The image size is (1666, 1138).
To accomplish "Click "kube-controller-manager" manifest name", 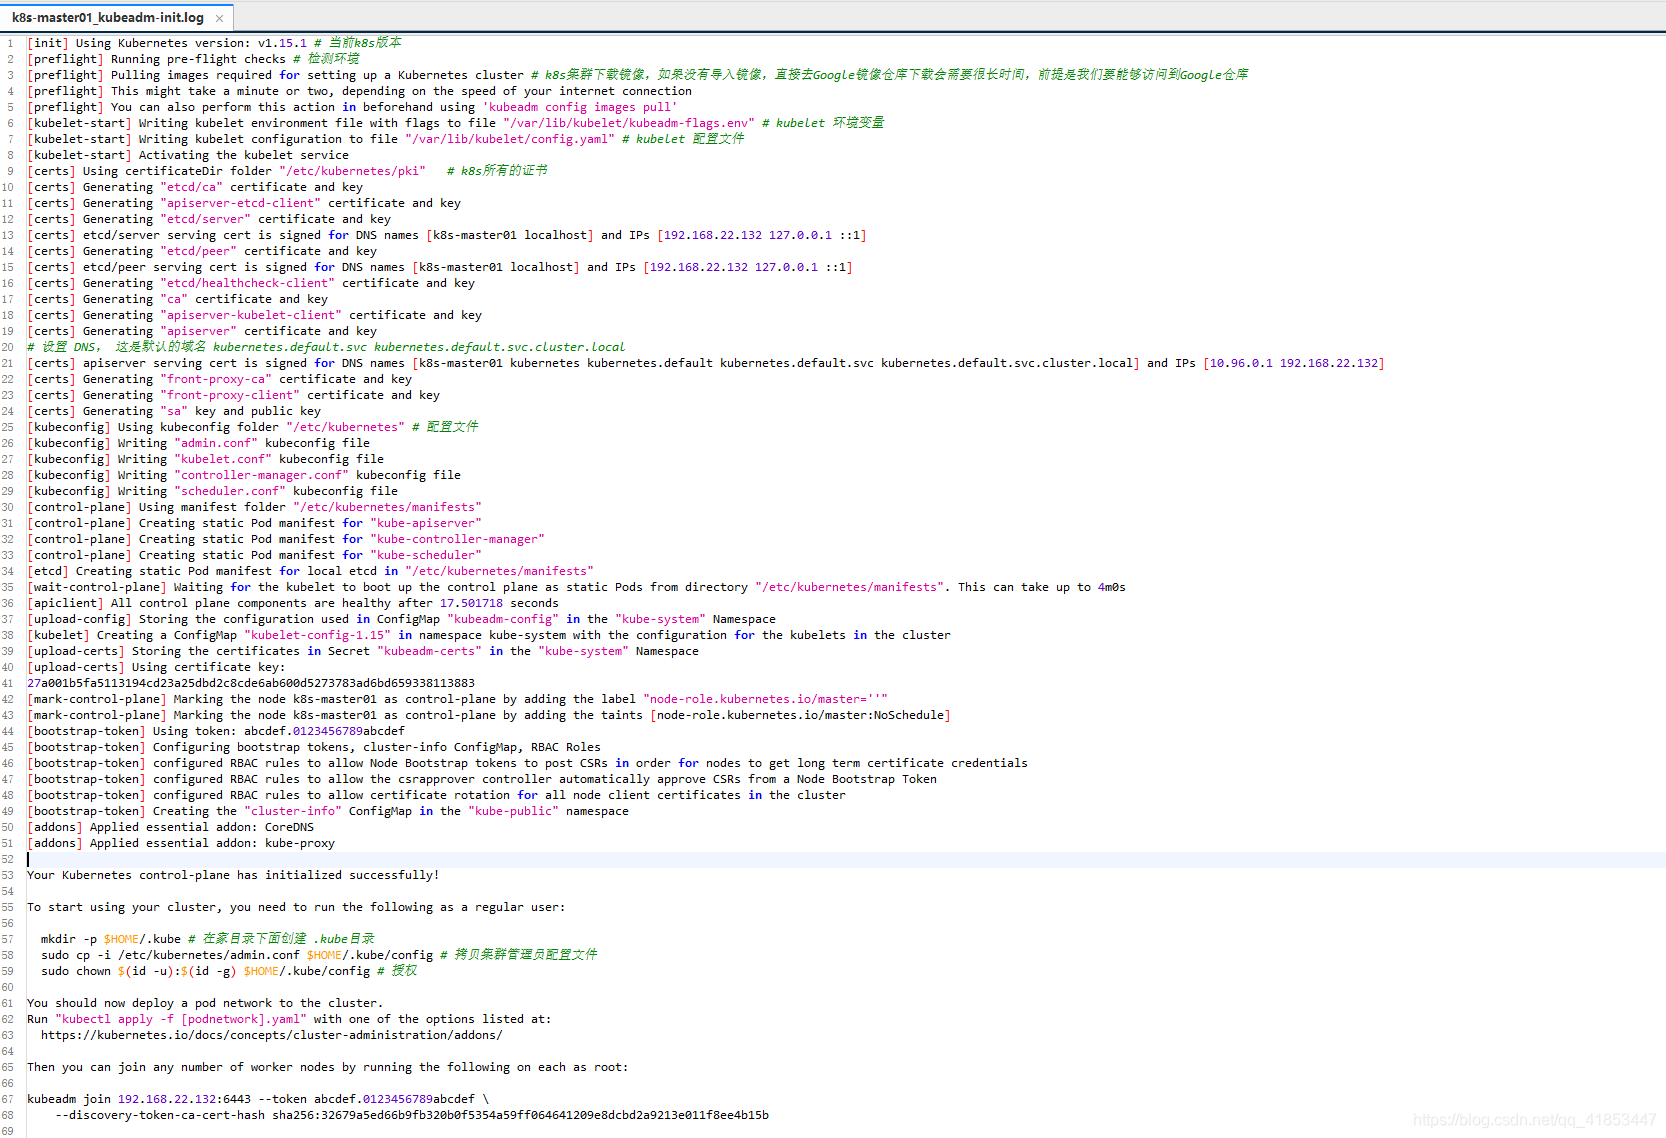I will click(x=457, y=539).
